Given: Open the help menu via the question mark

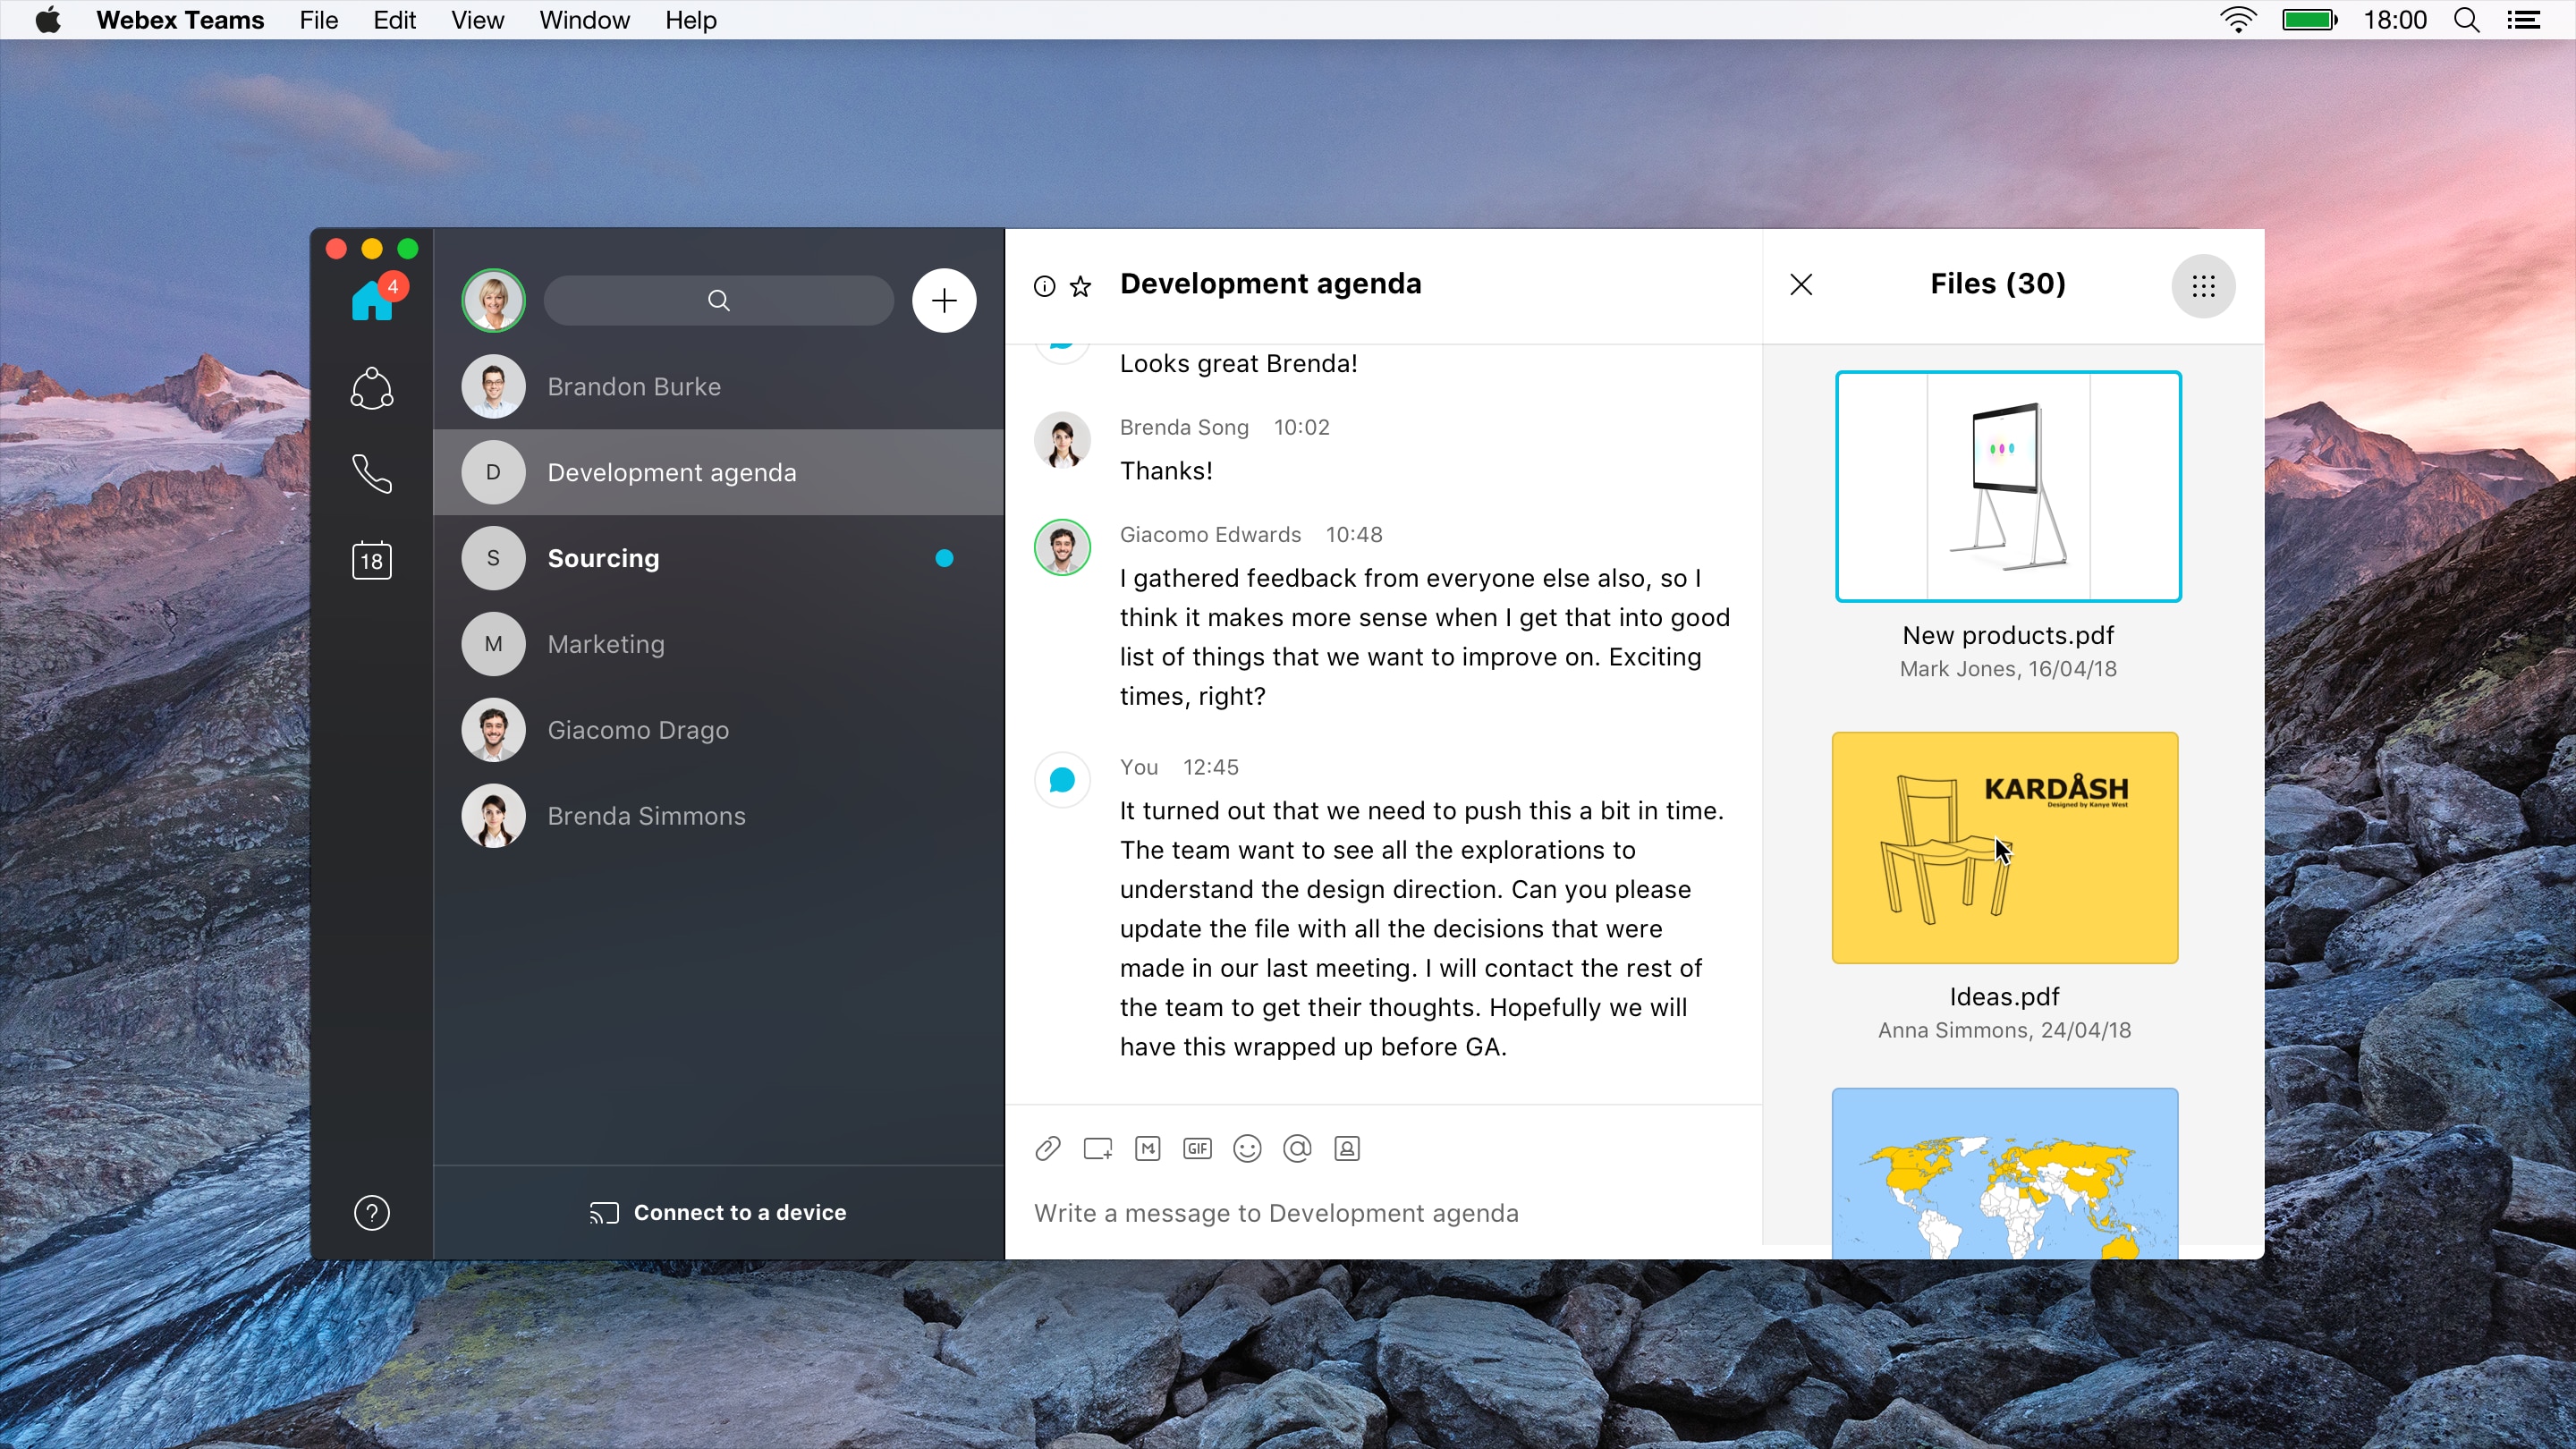Looking at the screenshot, I should click(x=371, y=1213).
